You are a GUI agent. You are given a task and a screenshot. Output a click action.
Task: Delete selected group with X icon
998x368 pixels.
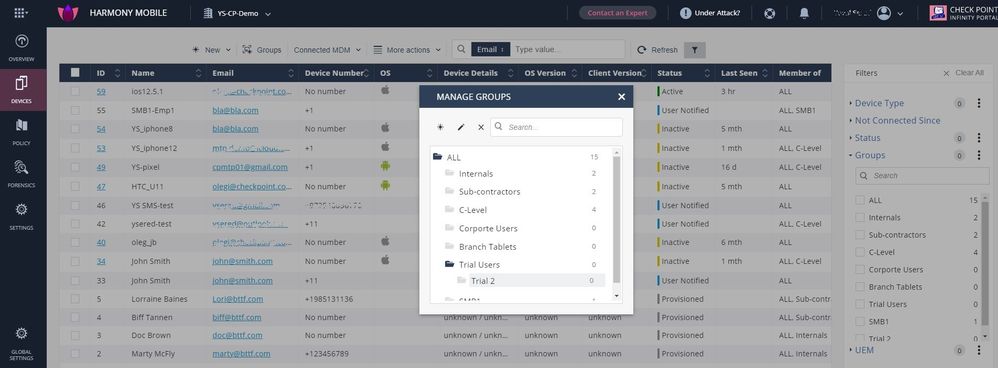(481, 127)
